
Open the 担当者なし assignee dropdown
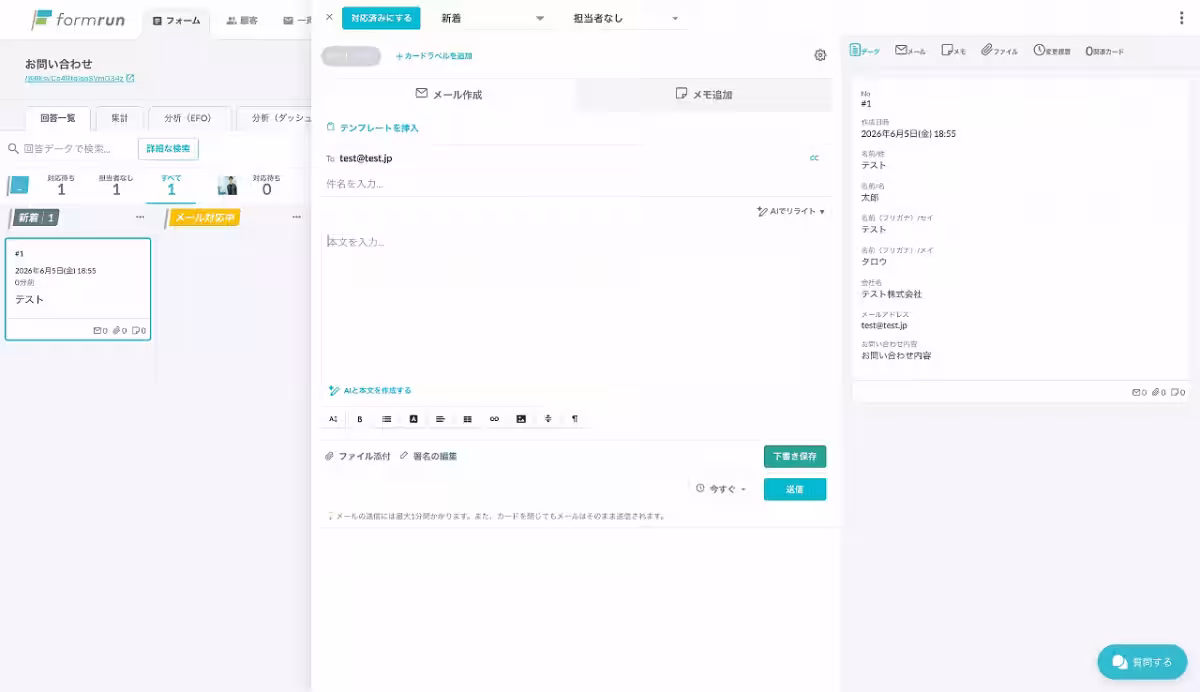pos(625,18)
